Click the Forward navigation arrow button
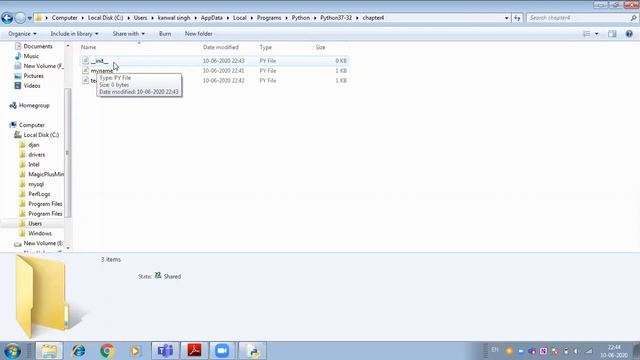This screenshot has height=360, width=640. point(20,18)
